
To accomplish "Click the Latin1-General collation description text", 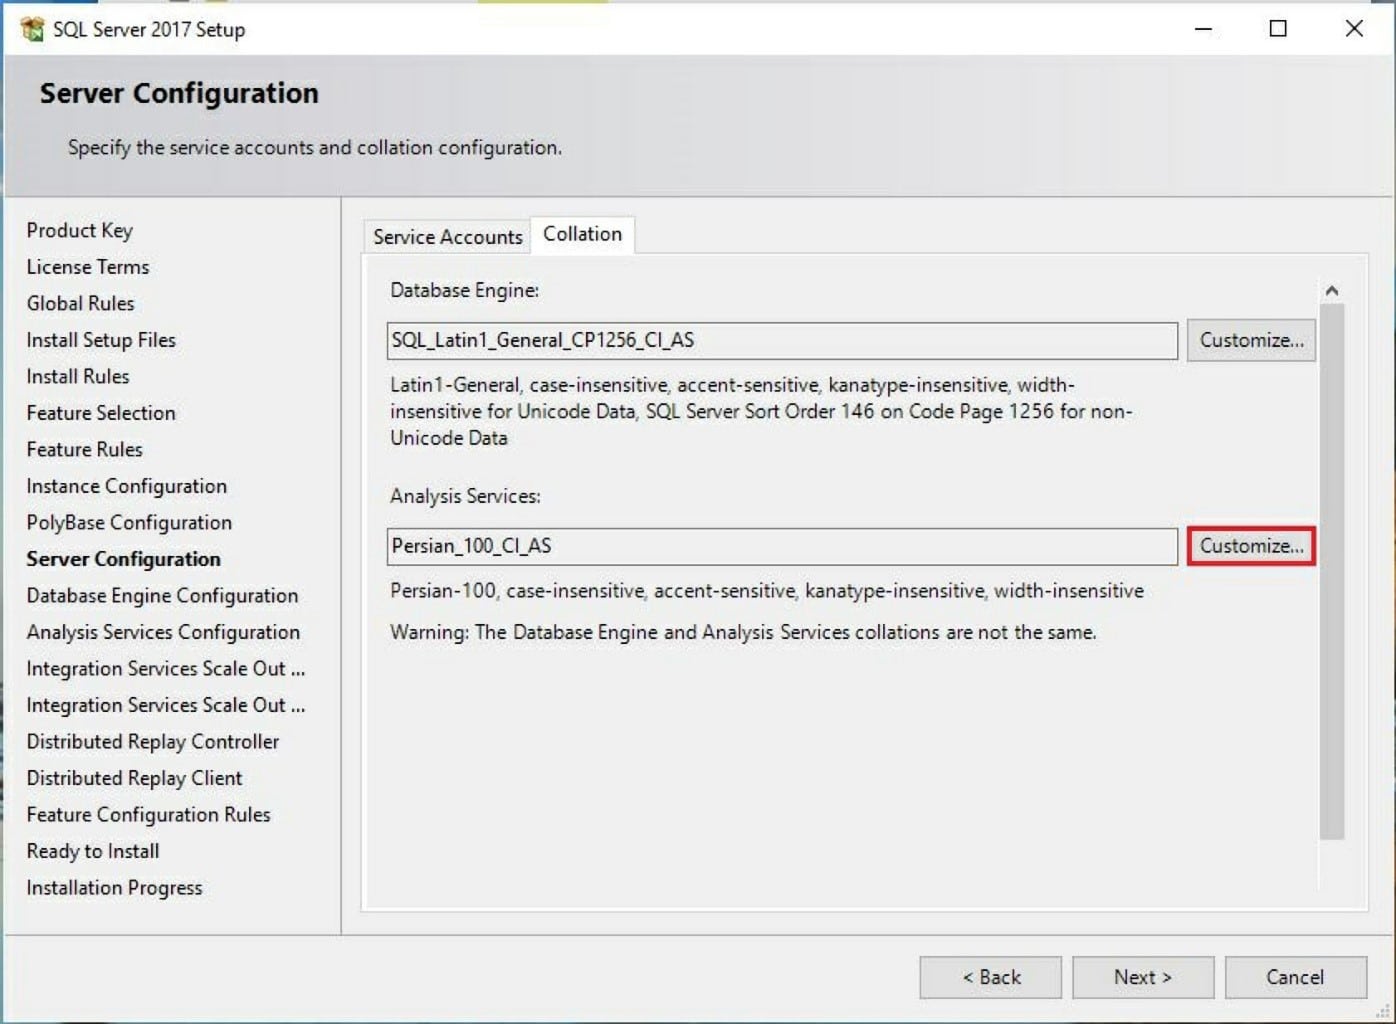I will click(761, 411).
